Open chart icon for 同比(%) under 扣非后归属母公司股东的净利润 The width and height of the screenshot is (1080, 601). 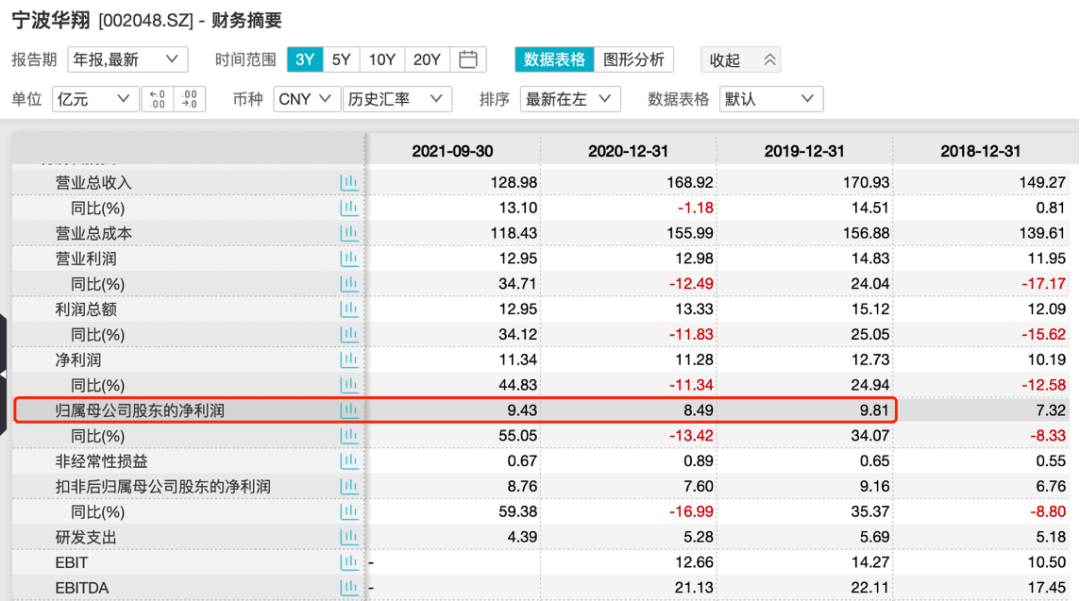(349, 512)
